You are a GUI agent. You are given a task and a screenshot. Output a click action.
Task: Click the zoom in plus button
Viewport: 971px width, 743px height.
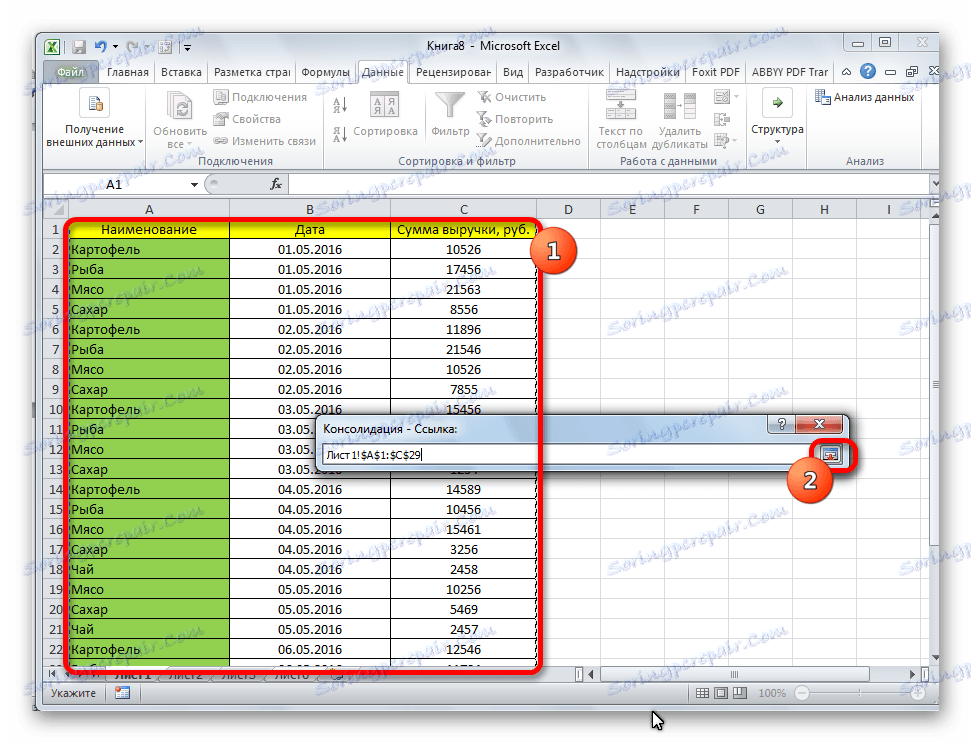coord(918,693)
